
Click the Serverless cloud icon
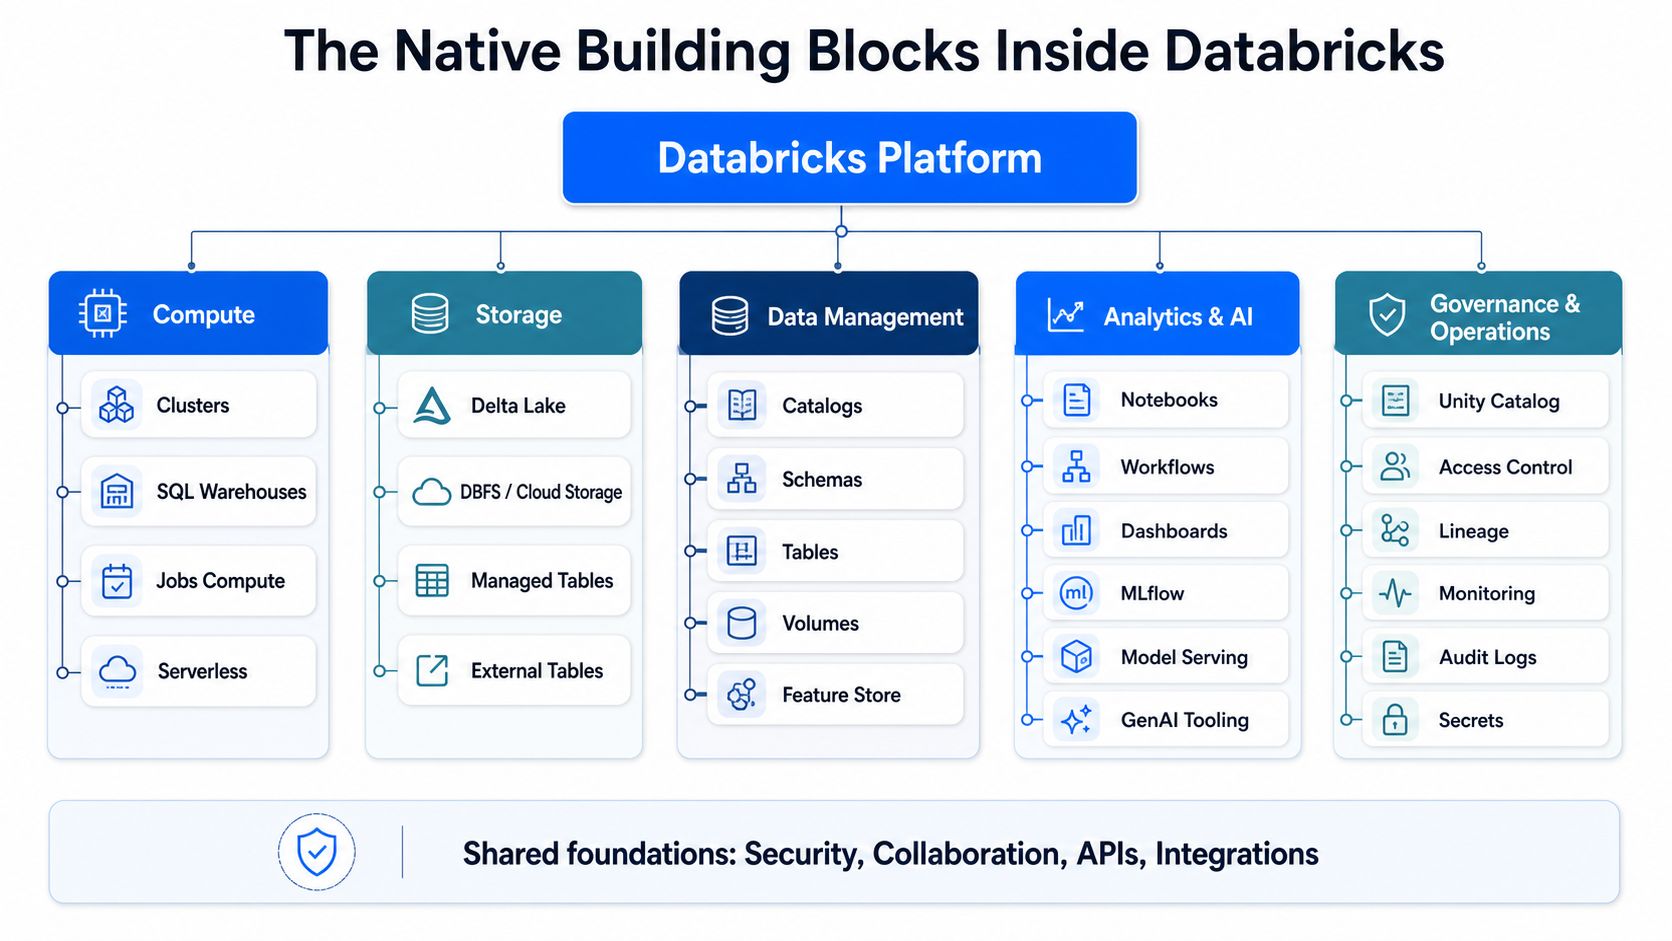click(117, 670)
